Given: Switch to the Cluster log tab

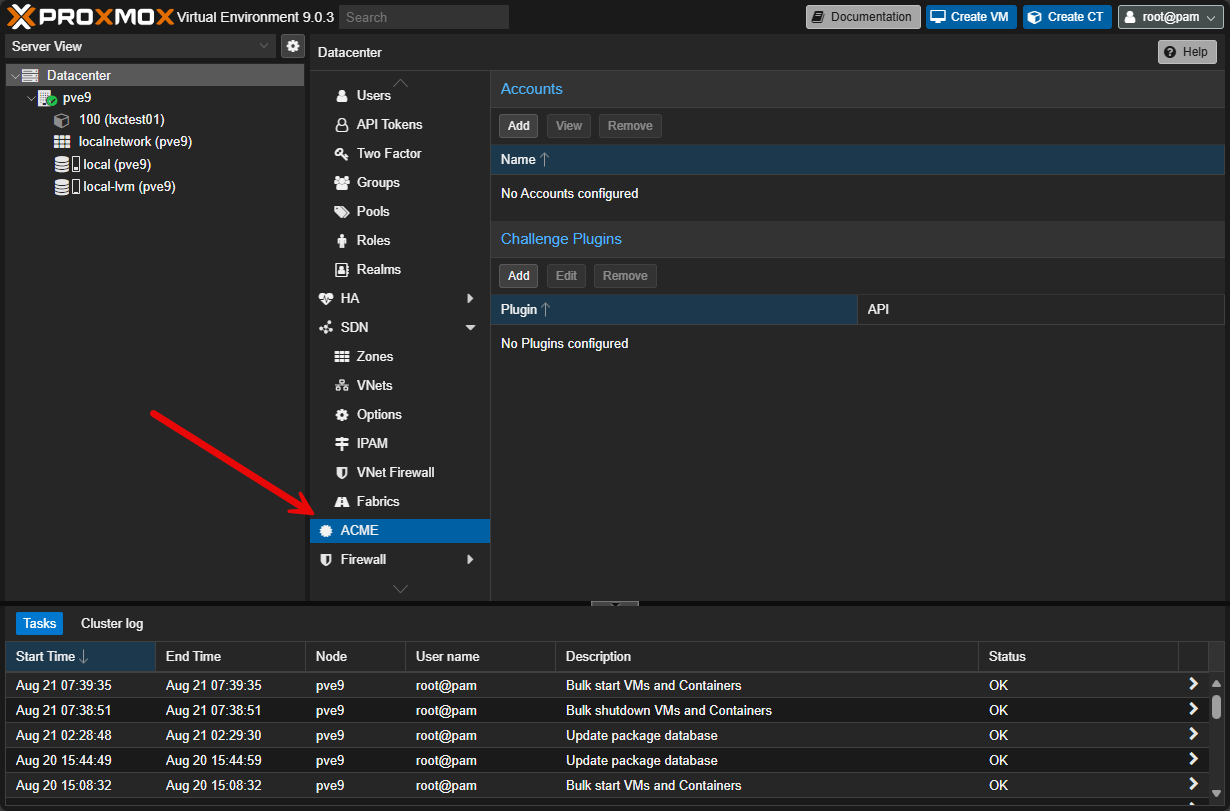Looking at the screenshot, I should pos(112,624).
